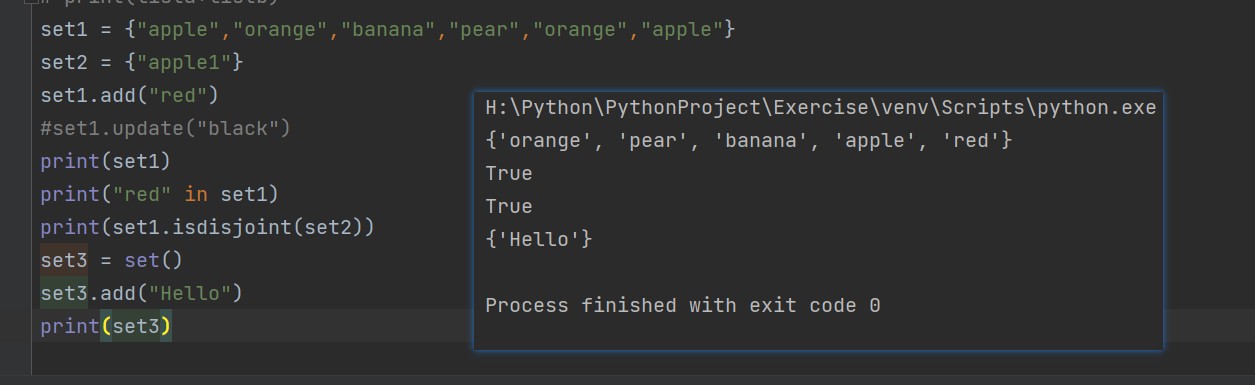Click the set1.add("red") line
Image resolution: width=1255 pixels, height=385 pixels.
tap(129, 95)
